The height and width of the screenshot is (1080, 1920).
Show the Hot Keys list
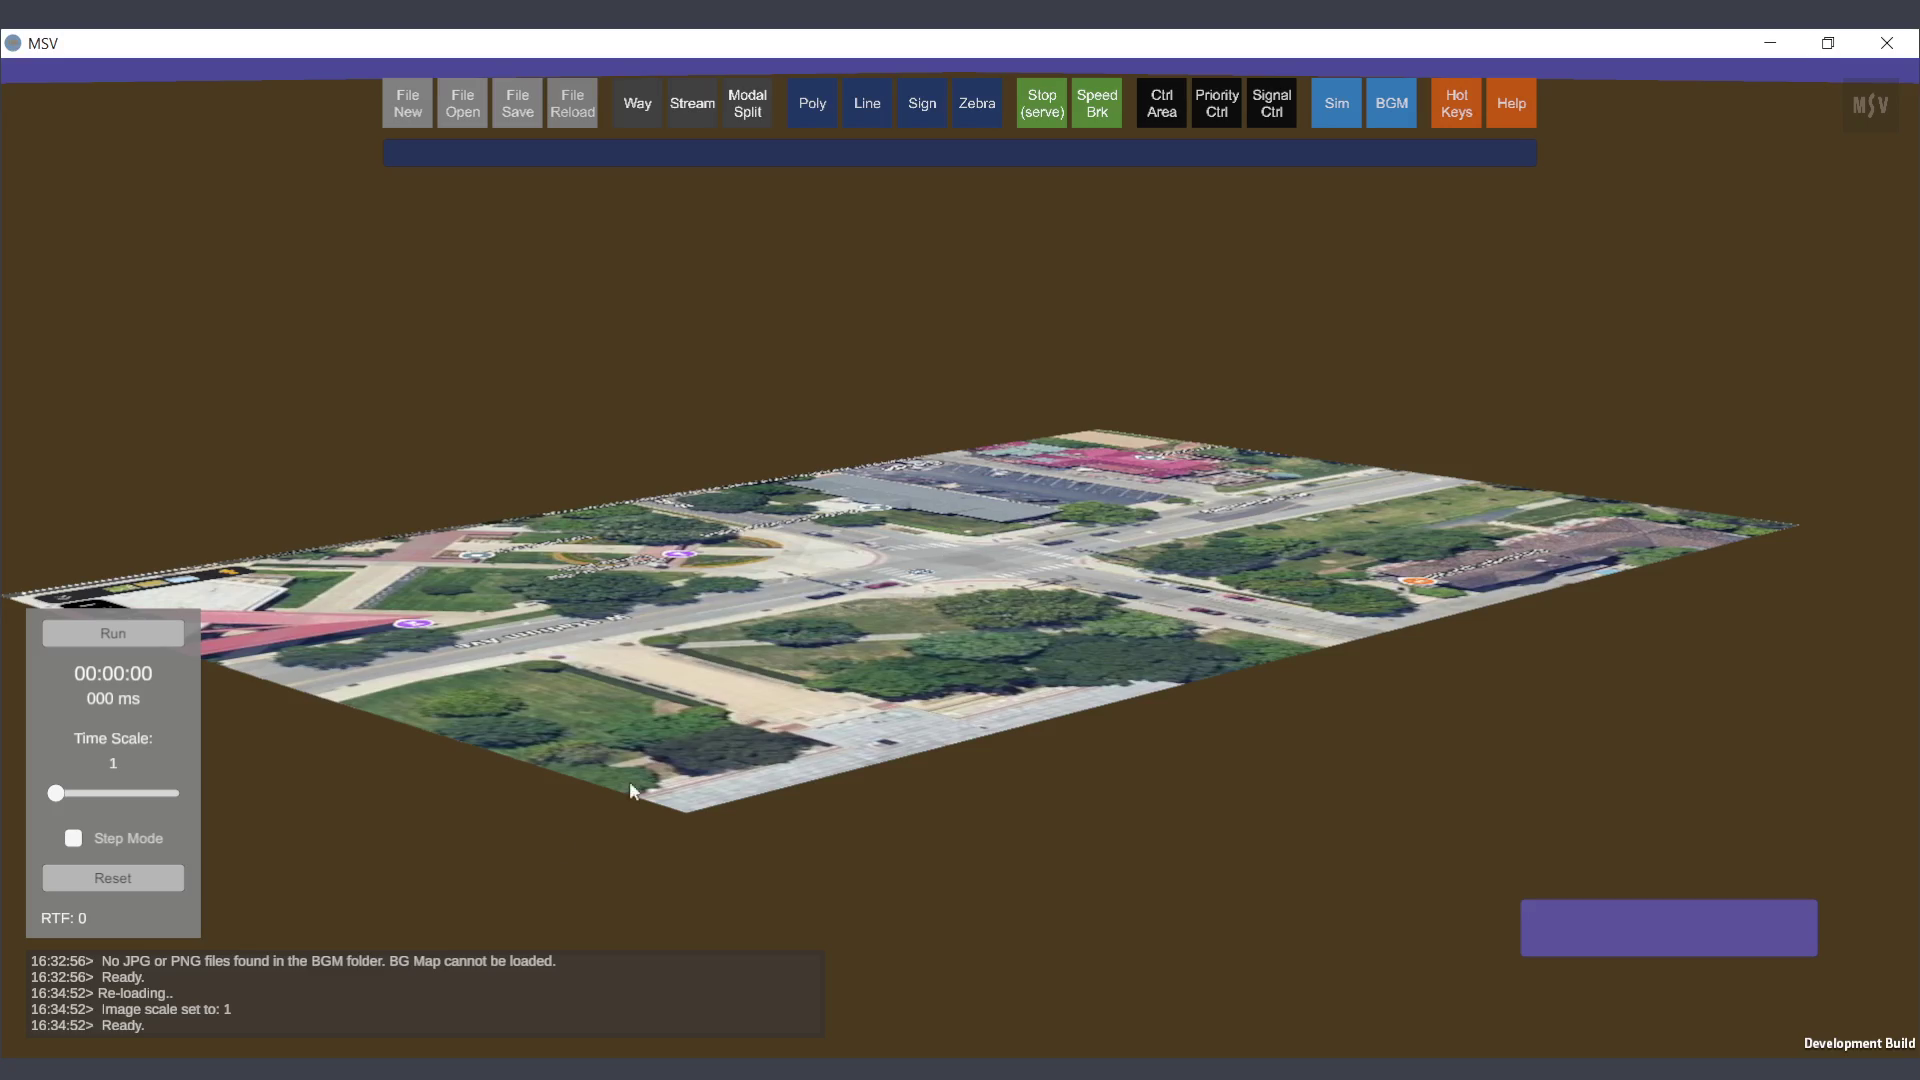click(x=1457, y=103)
